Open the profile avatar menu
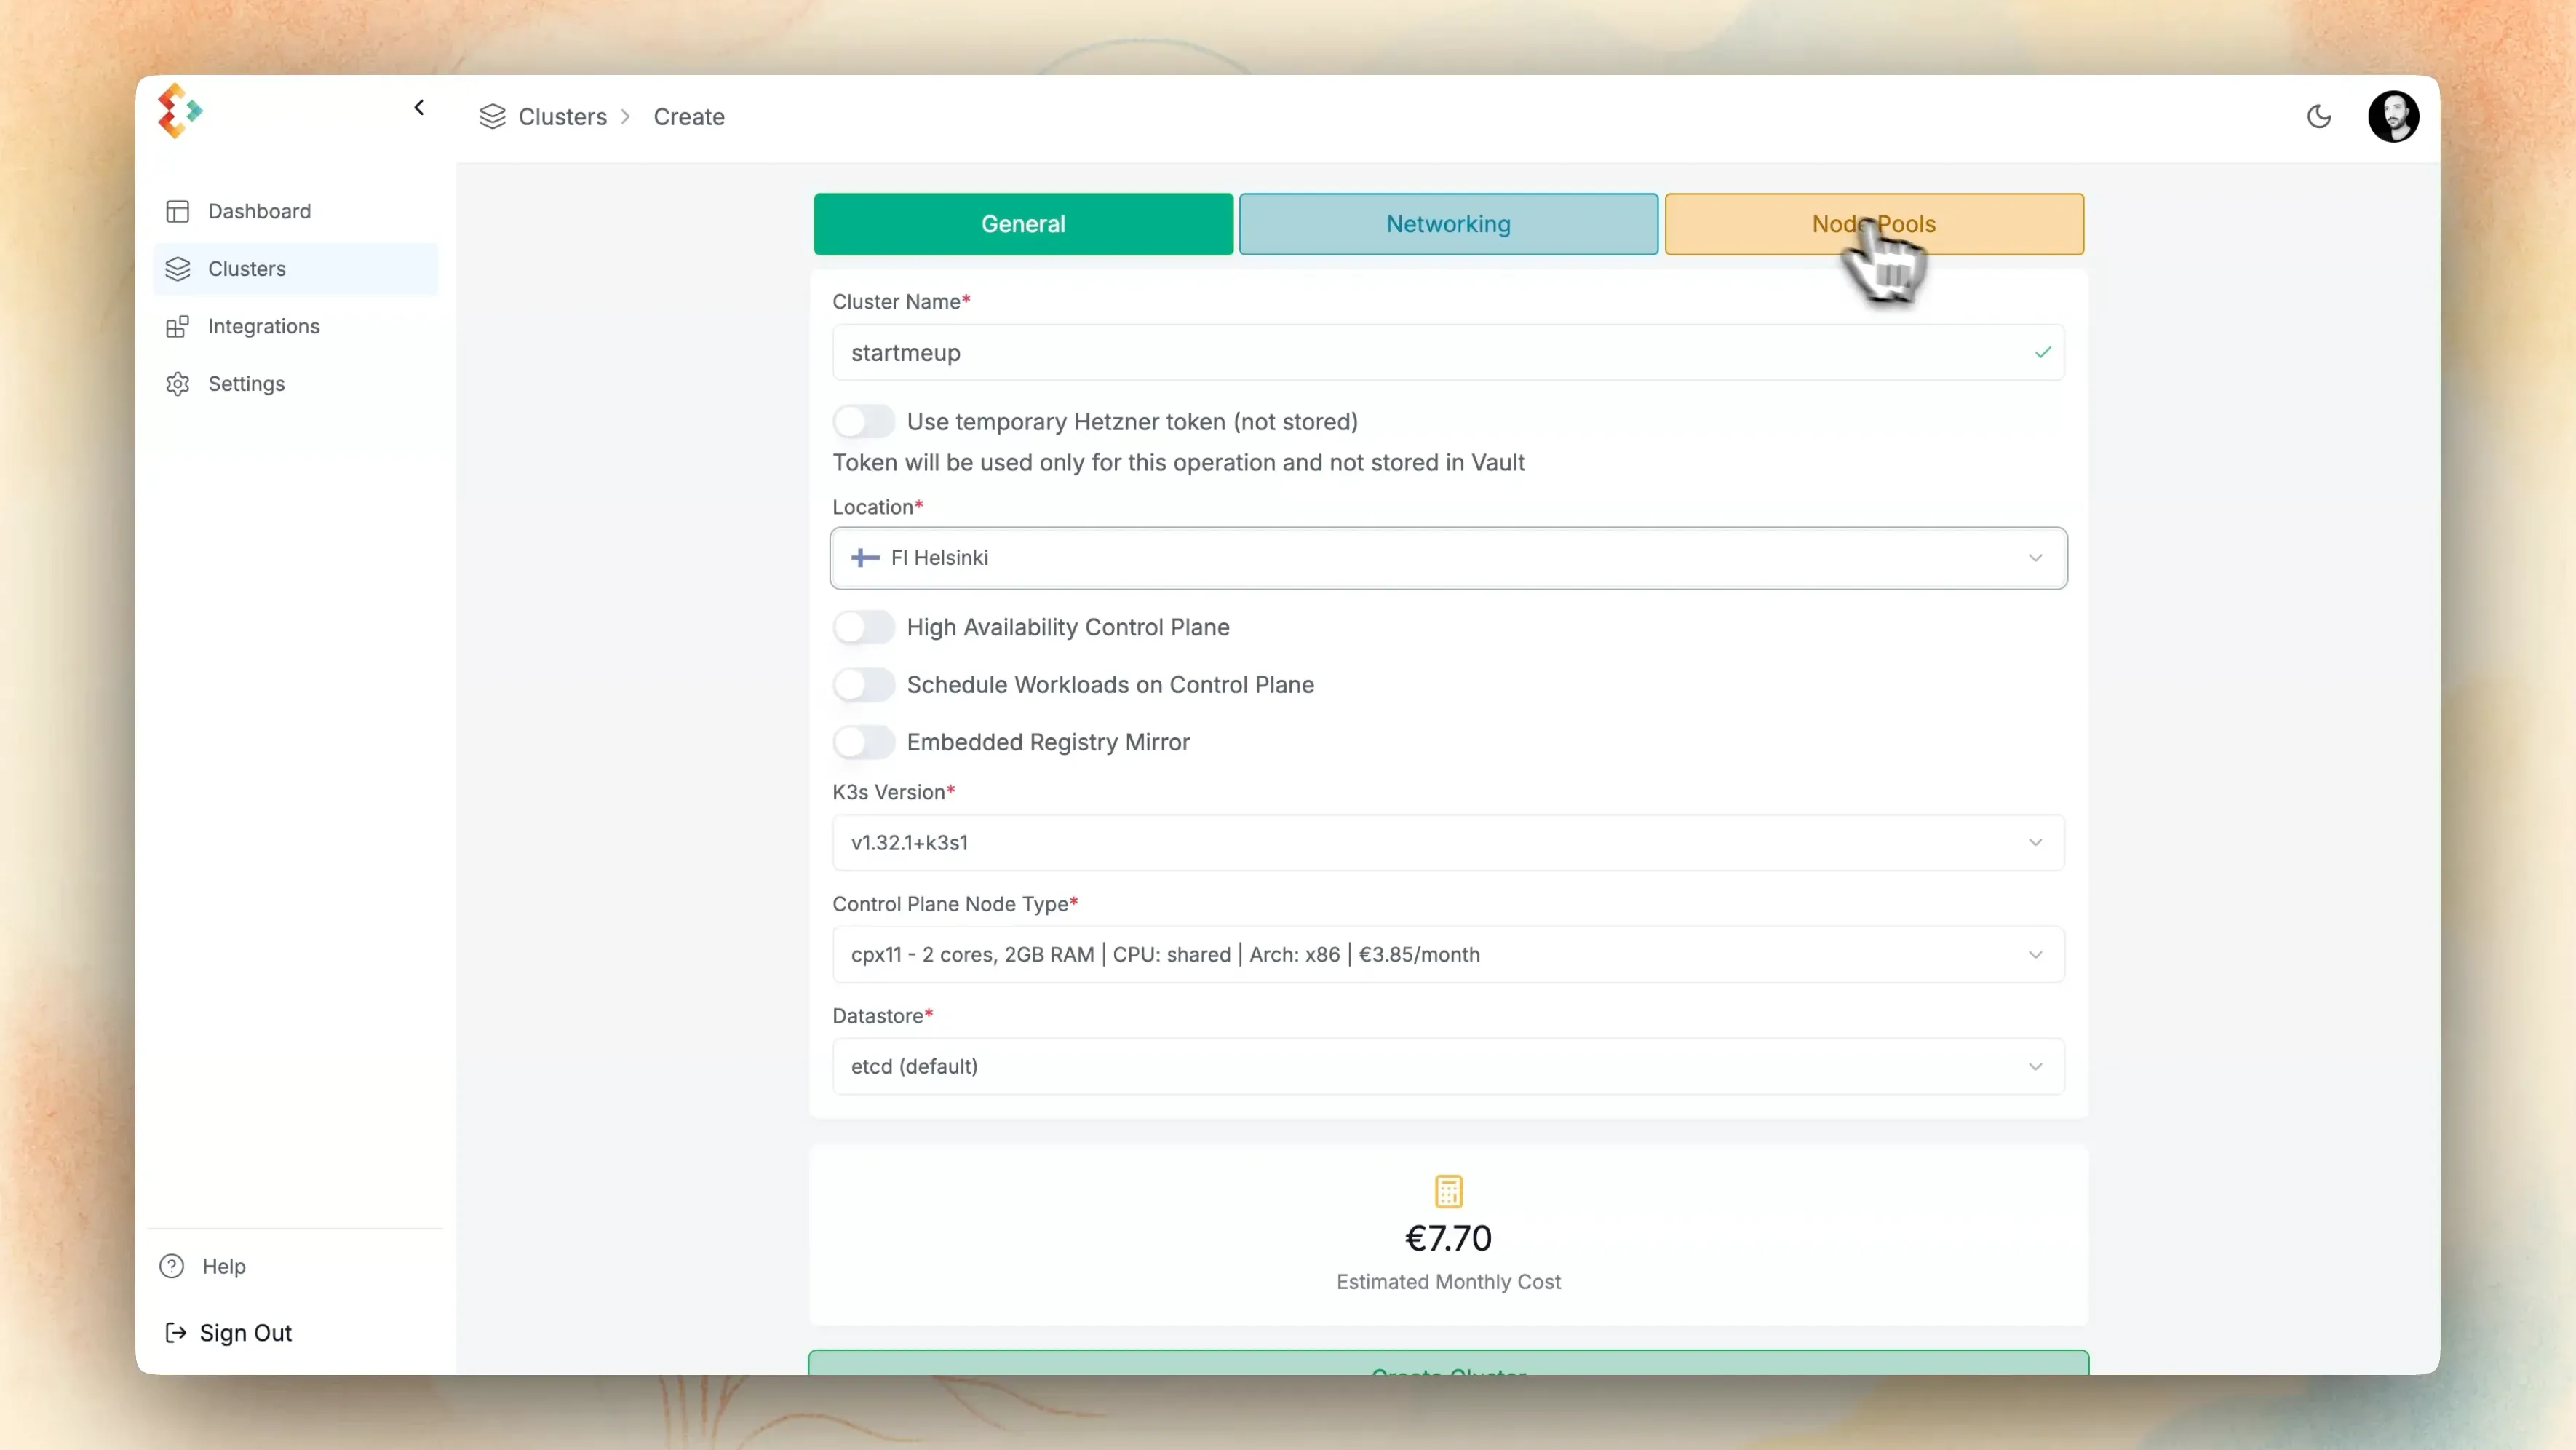 (x=2394, y=116)
